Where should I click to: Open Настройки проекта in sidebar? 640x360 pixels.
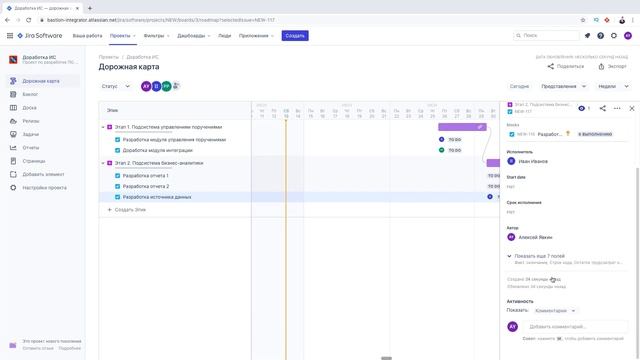click(44, 188)
